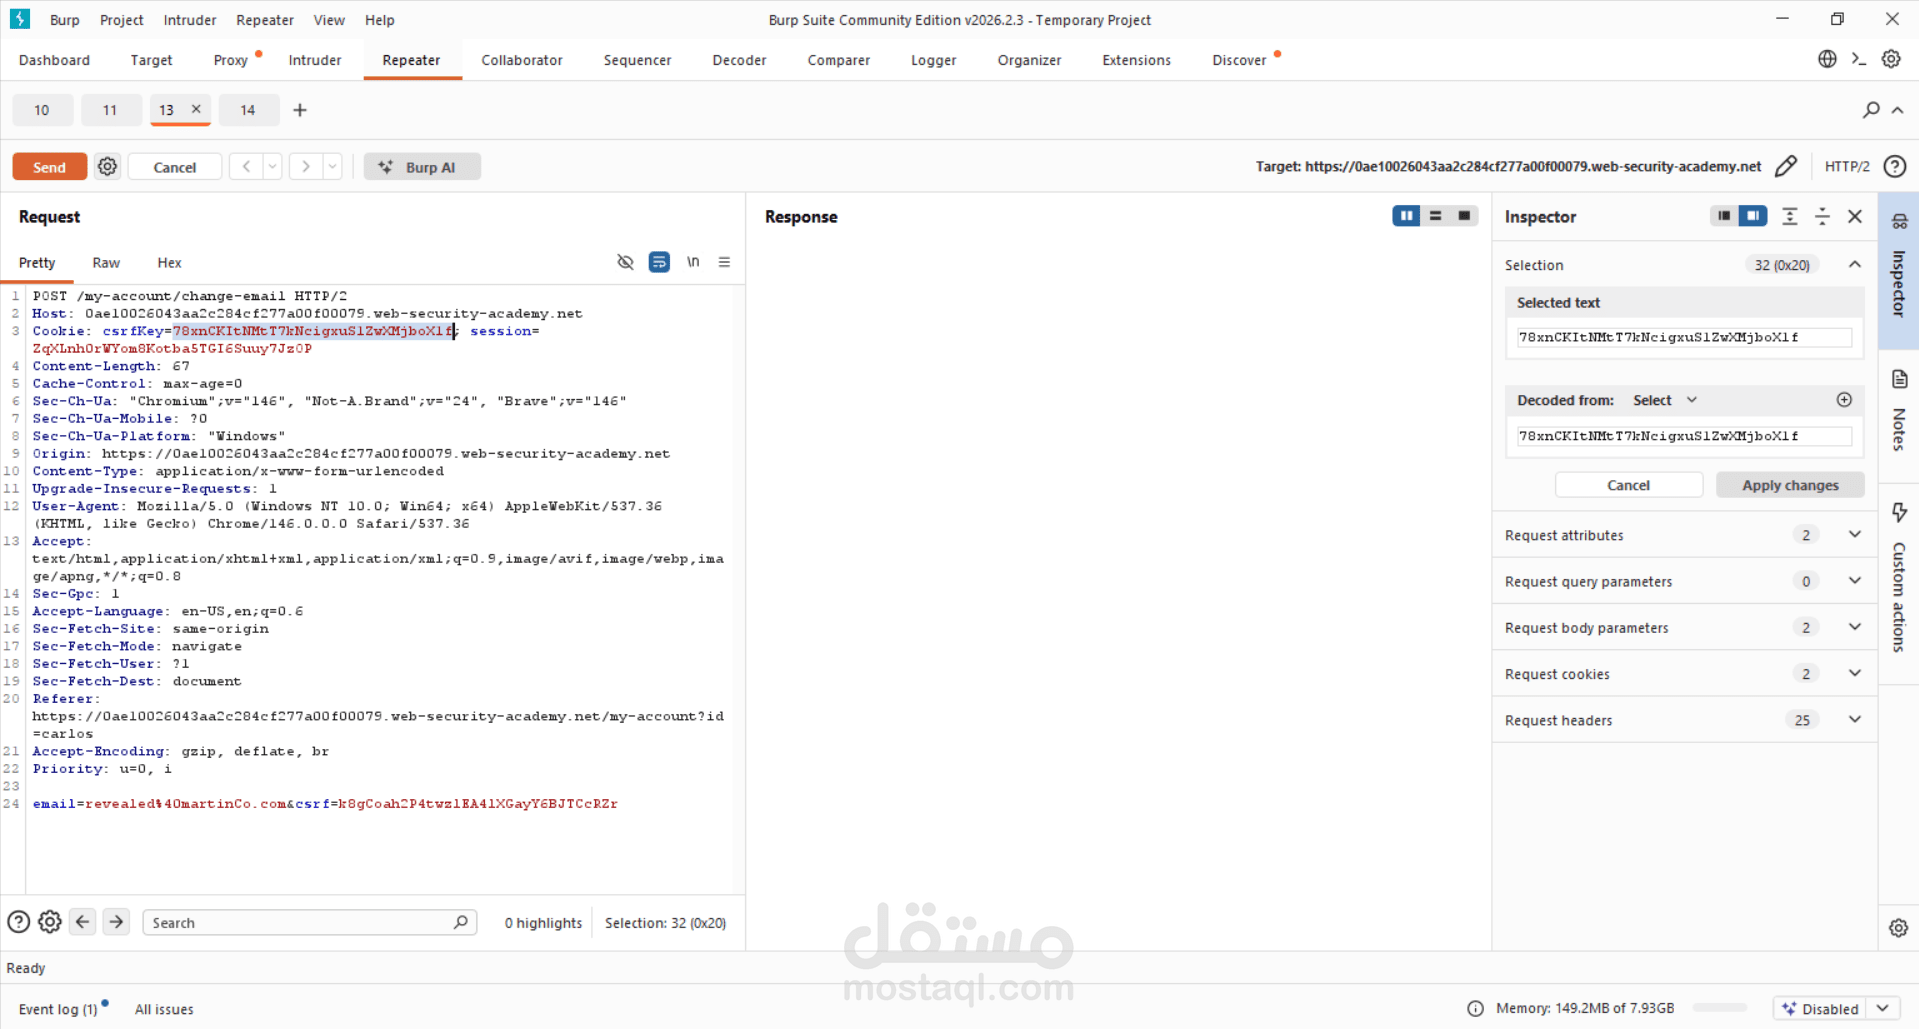Open the command palette prompt icon

click(1859, 59)
